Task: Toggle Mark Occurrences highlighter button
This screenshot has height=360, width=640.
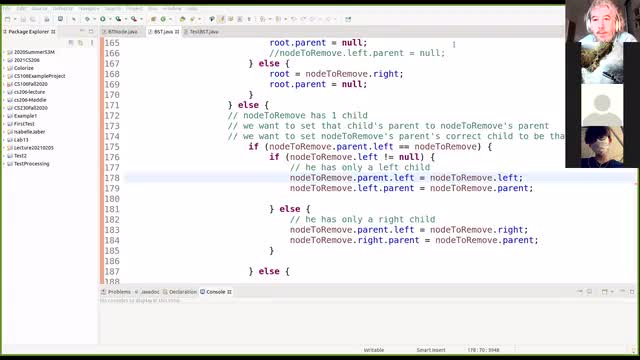Action: click(x=222, y=19)
